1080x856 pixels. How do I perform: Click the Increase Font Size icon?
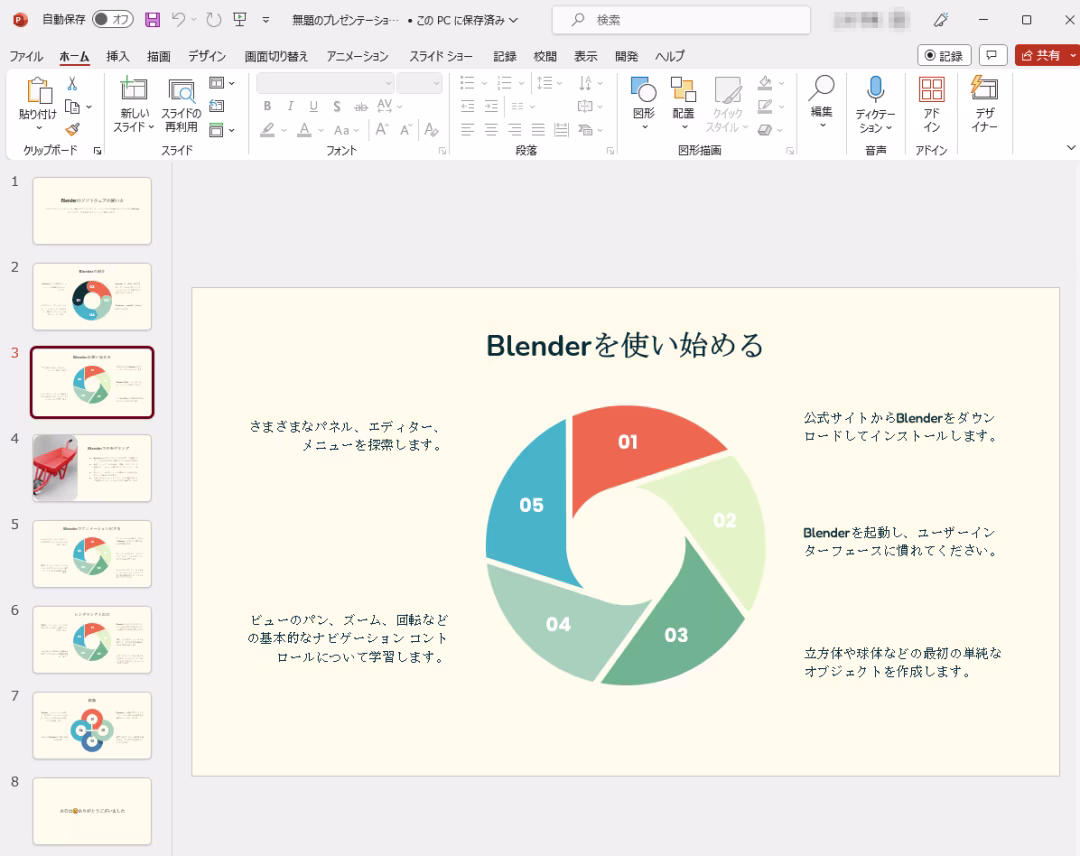click(x=382, y=129)
